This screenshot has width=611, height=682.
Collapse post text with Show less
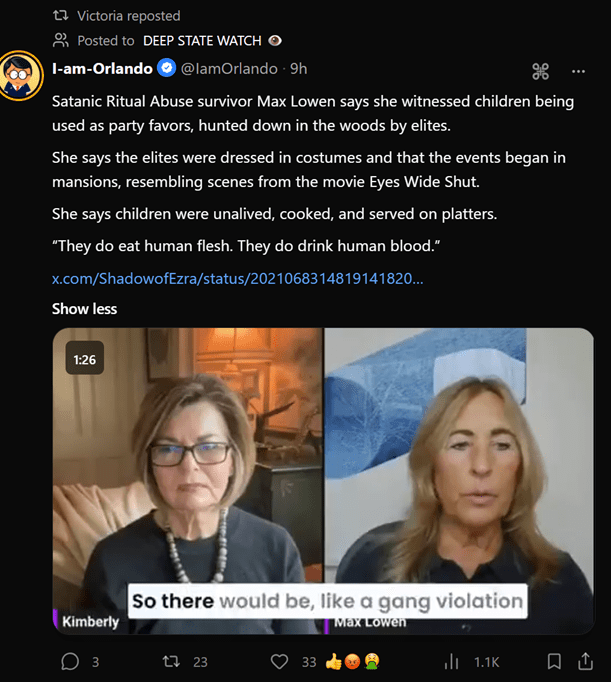click(84, 309)
